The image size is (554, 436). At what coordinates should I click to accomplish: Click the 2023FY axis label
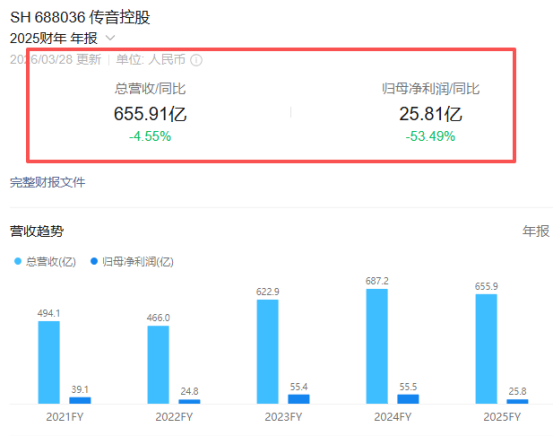283,417
